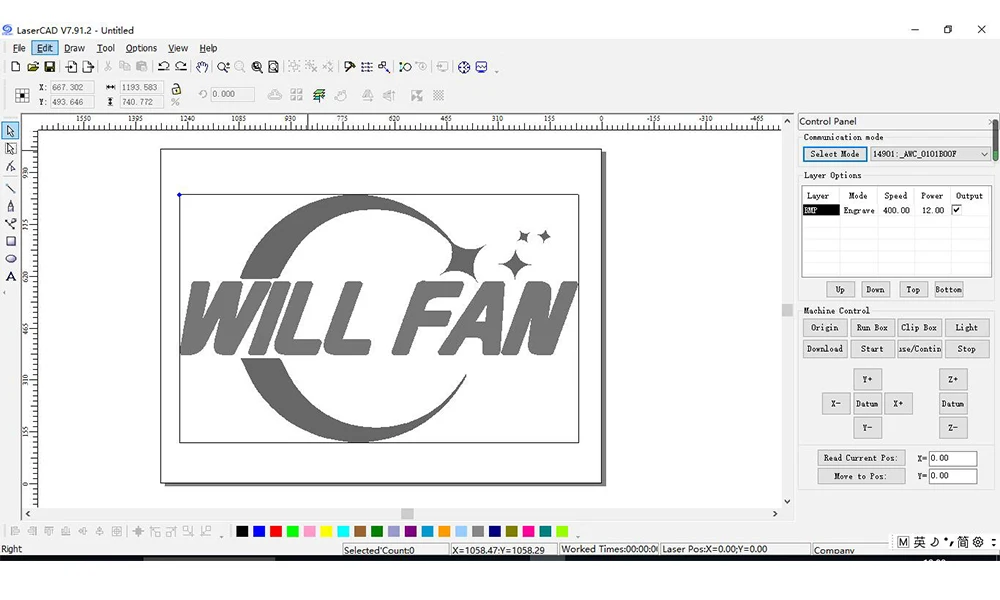The image size is (1000, 600).
Task: Click the zoom to fit all icon
Action: pos(257,66)
